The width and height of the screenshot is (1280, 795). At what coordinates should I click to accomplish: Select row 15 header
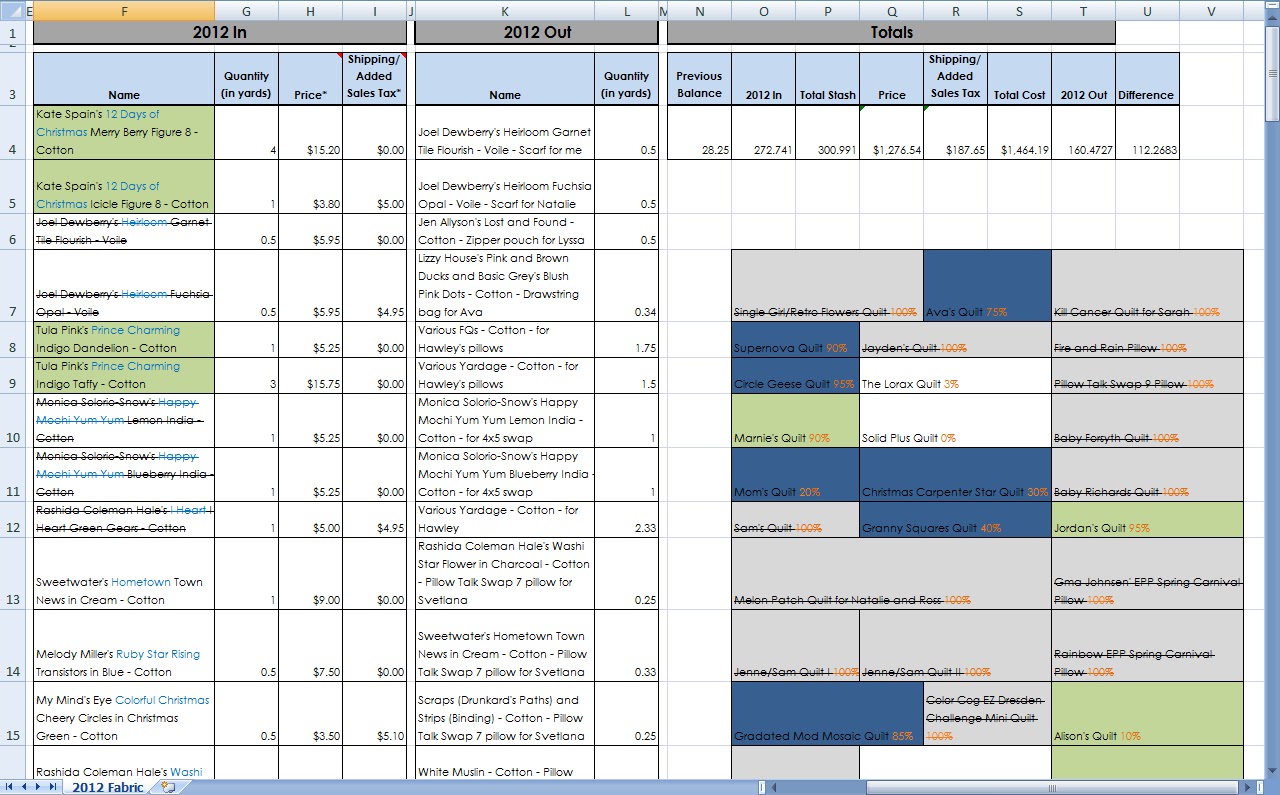(13, 714)
